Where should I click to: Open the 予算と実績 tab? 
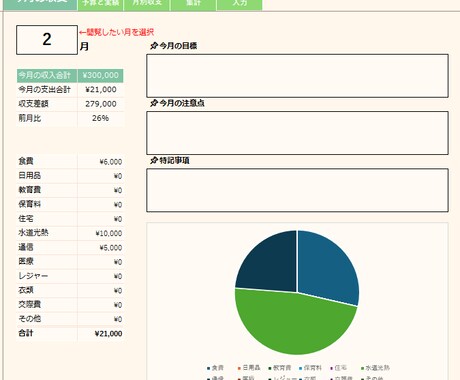tap(101, 4)
